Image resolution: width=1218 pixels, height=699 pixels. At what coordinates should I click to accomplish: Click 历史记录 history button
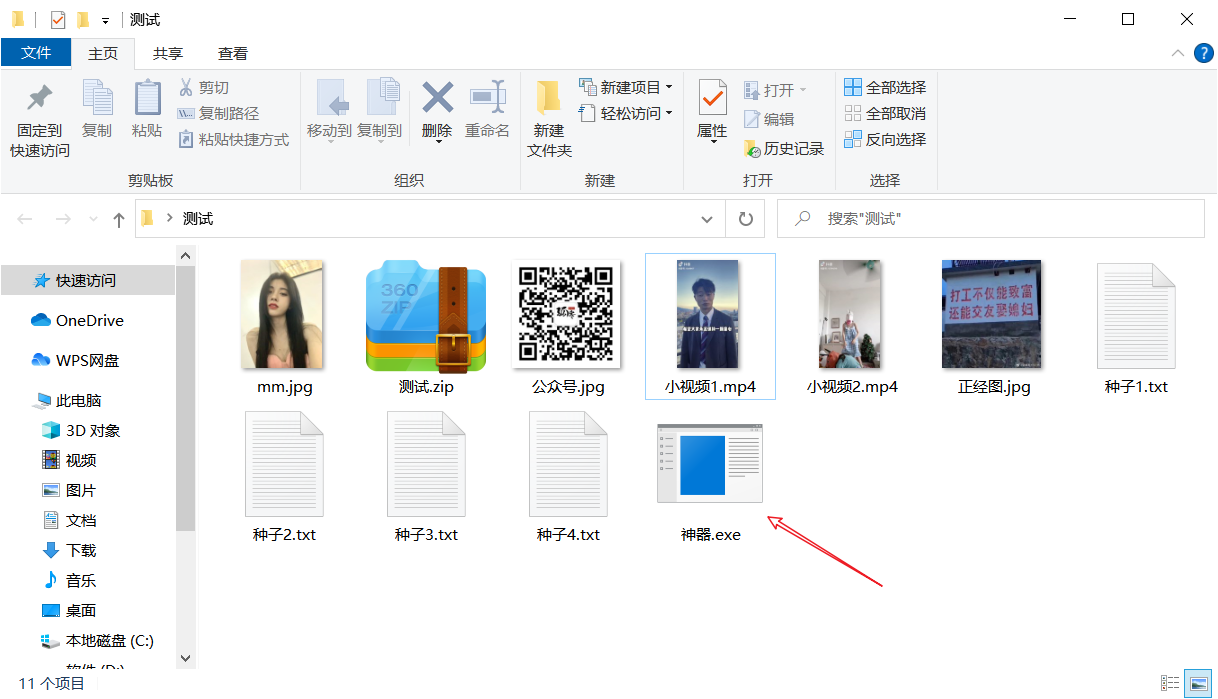(784, 149)
